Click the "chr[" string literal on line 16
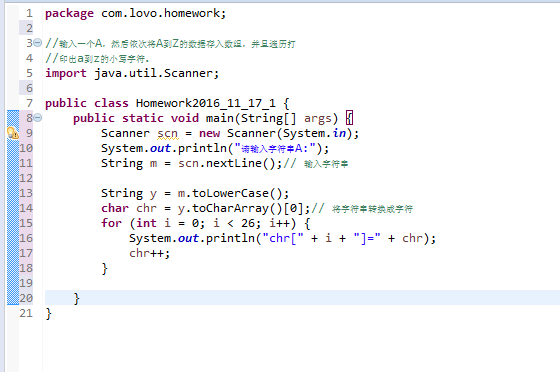Viewport: 560px width, 372px height. [283, 238]
